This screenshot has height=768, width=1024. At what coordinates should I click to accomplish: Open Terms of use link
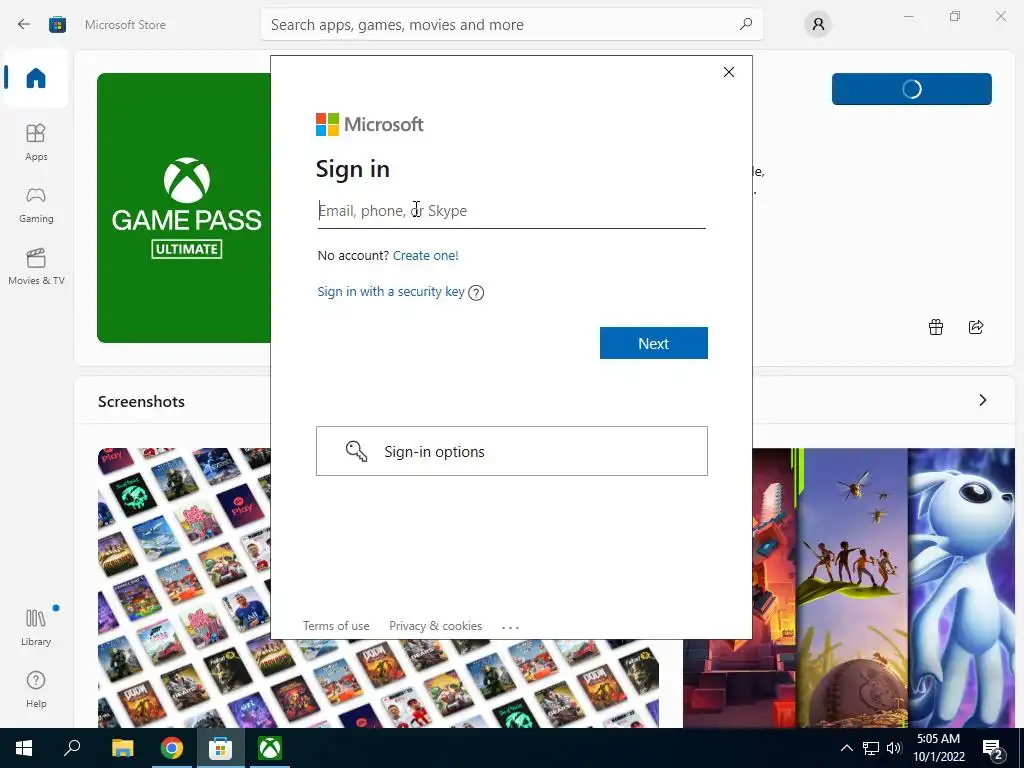point(336,626)
